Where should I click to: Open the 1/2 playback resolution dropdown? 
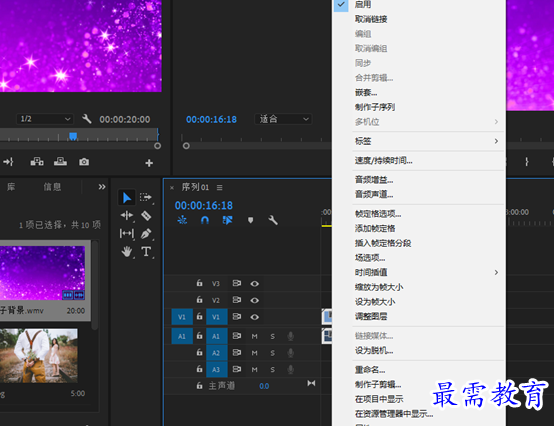pos(45,119)
